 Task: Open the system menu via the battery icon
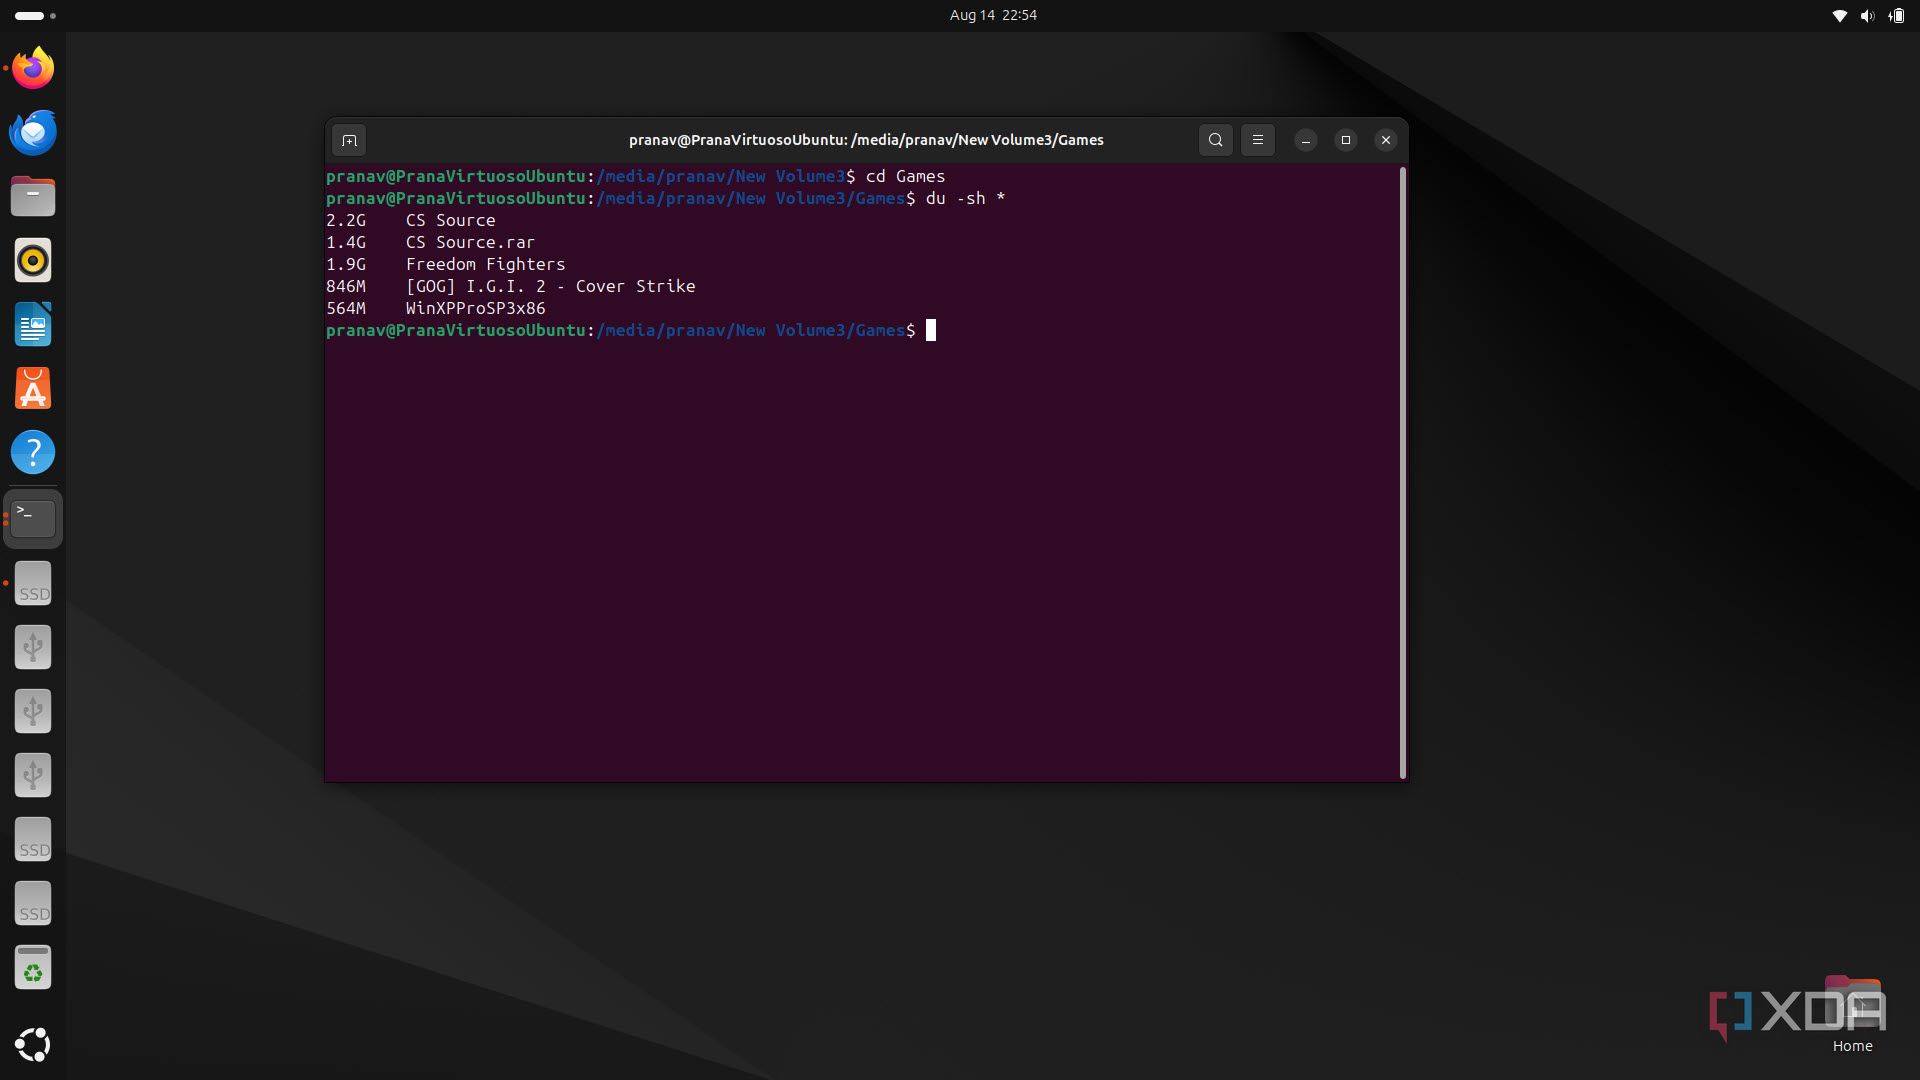[x=1896, y=16]
